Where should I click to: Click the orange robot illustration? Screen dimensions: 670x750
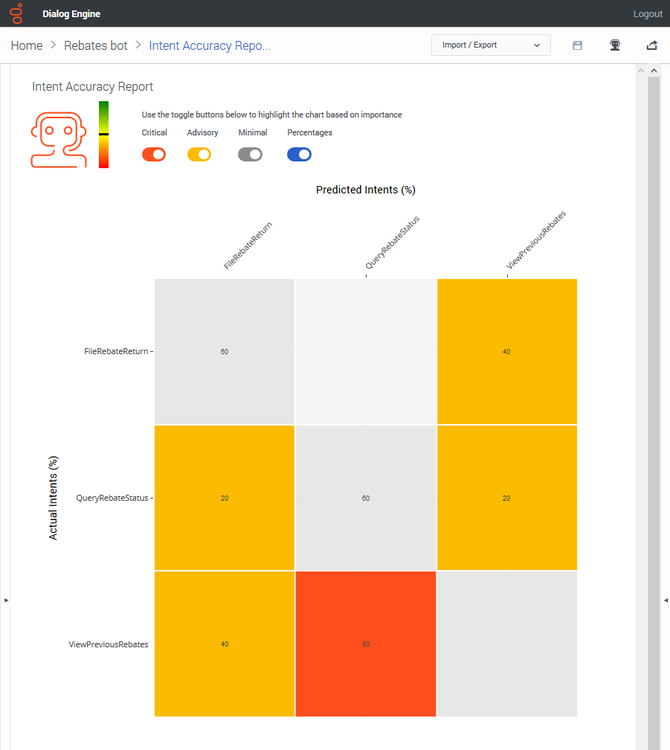(58, 140)
